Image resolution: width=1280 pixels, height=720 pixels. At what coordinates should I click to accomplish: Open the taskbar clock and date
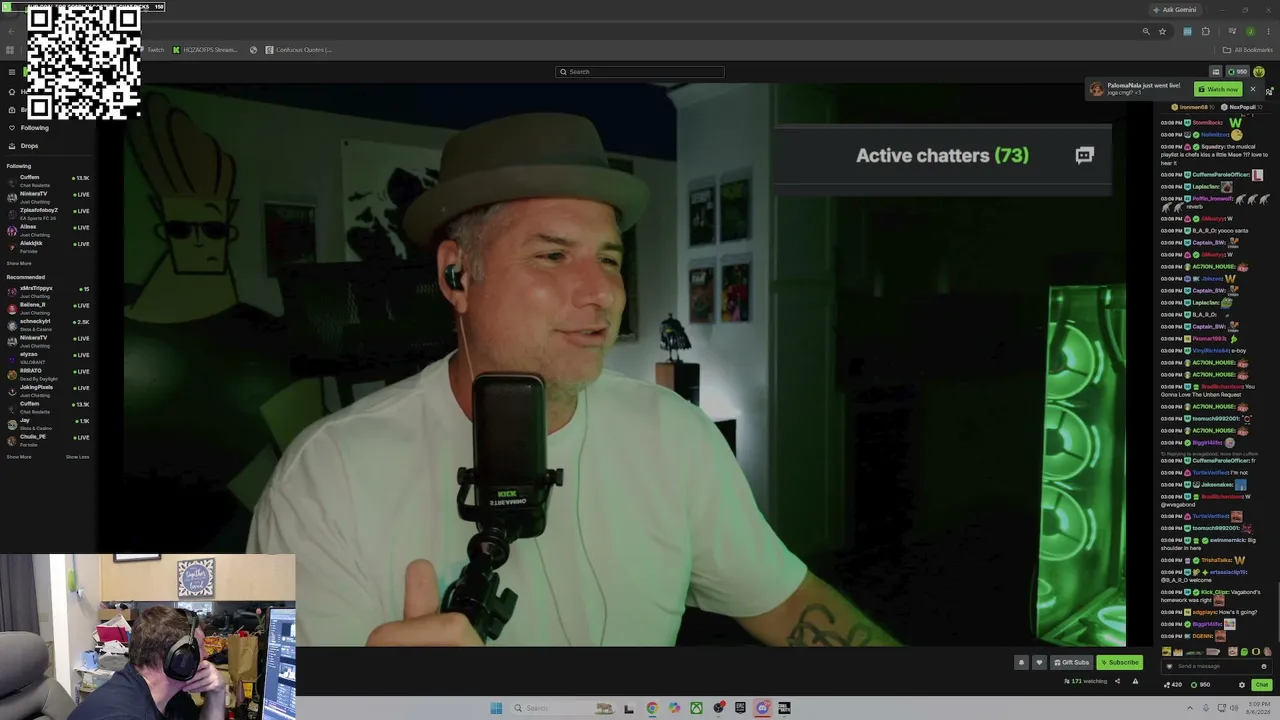[x=1258, y=708]
